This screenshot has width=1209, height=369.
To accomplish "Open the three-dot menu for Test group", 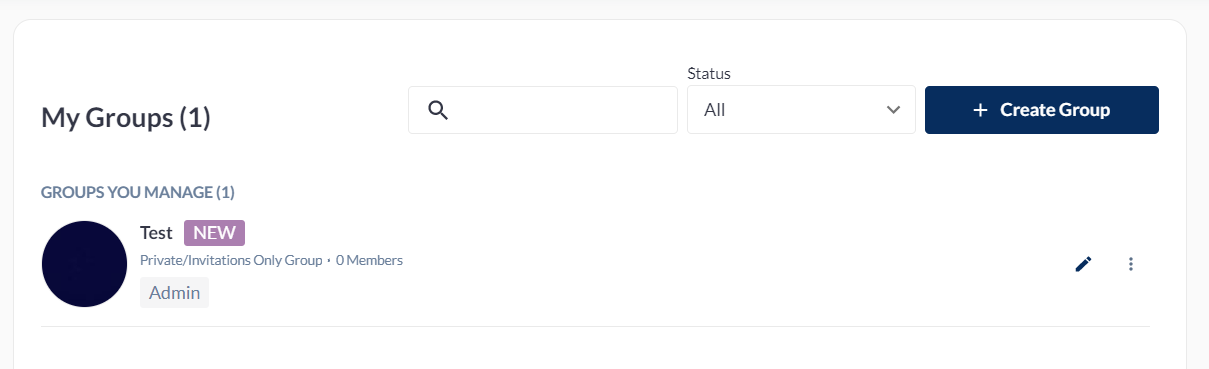I will [1131, 264].
